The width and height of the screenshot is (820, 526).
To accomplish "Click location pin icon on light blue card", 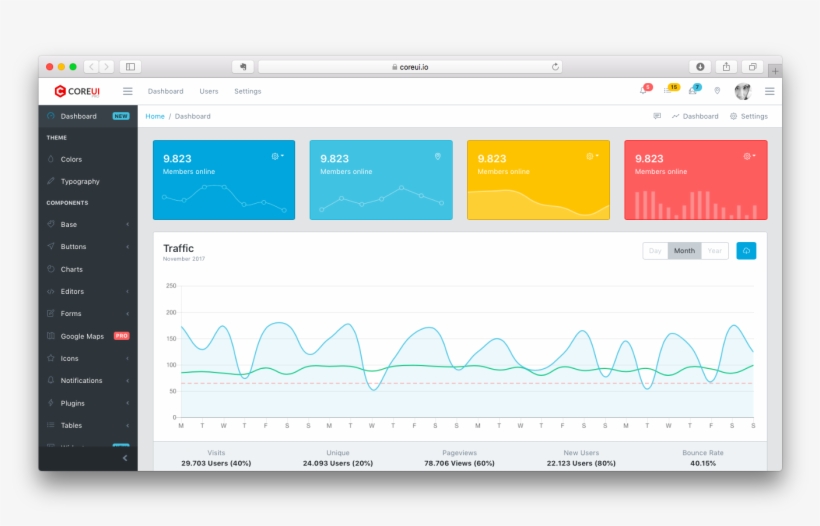I will tap(437, 156).
